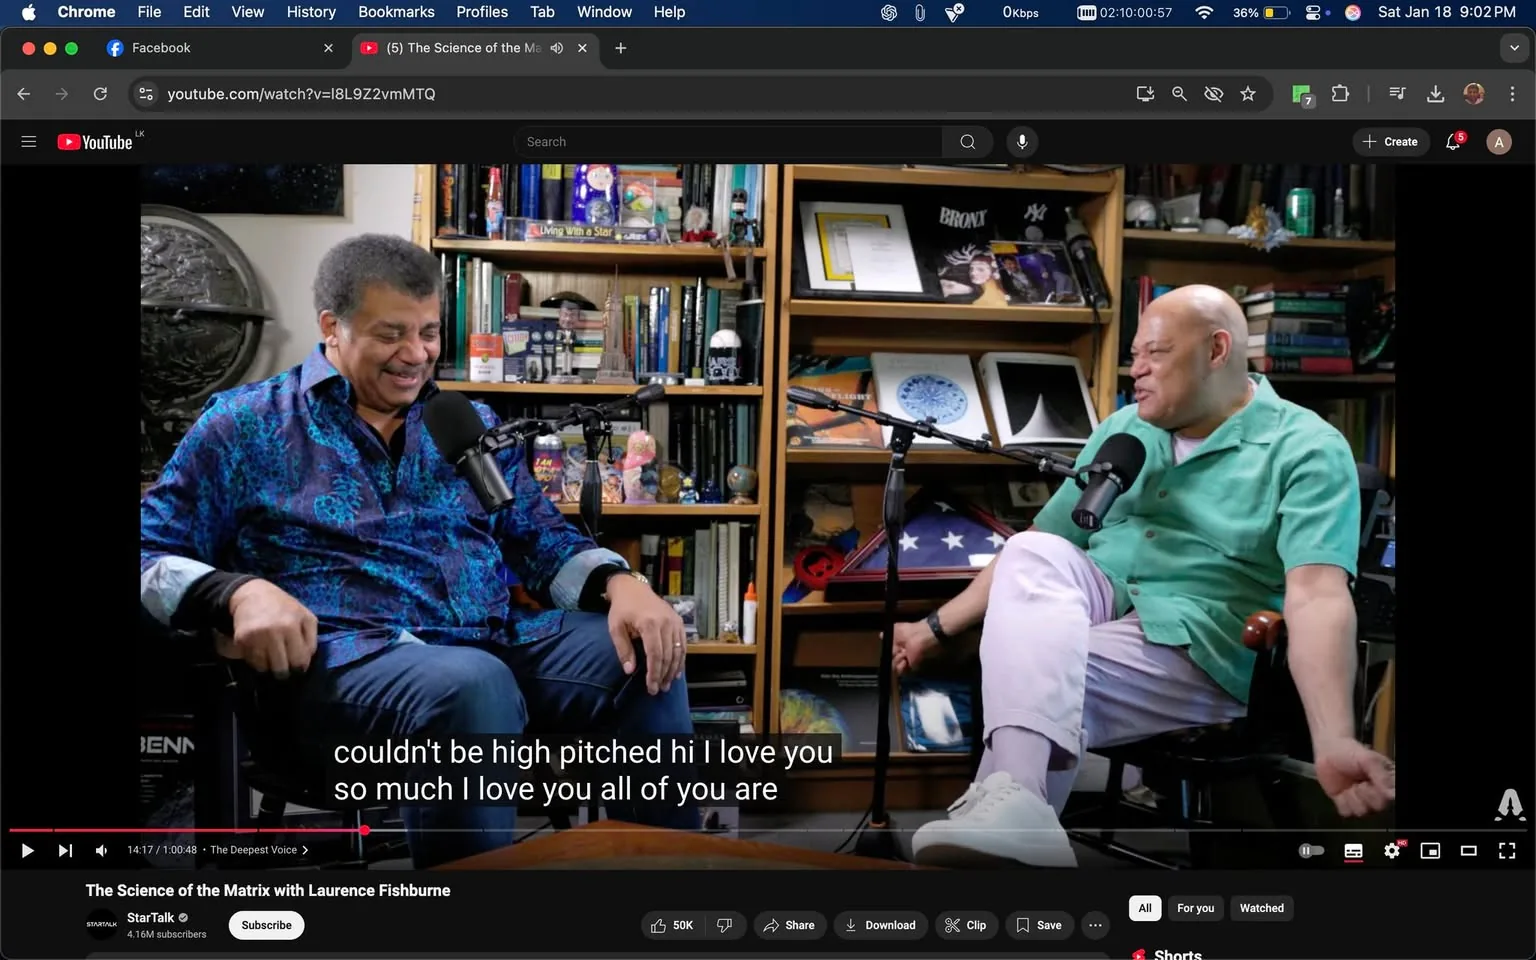Dislike the video with thumbs down
This screenshot has width=1536, height=960.
pyautogui.click(x=725, y=925)
